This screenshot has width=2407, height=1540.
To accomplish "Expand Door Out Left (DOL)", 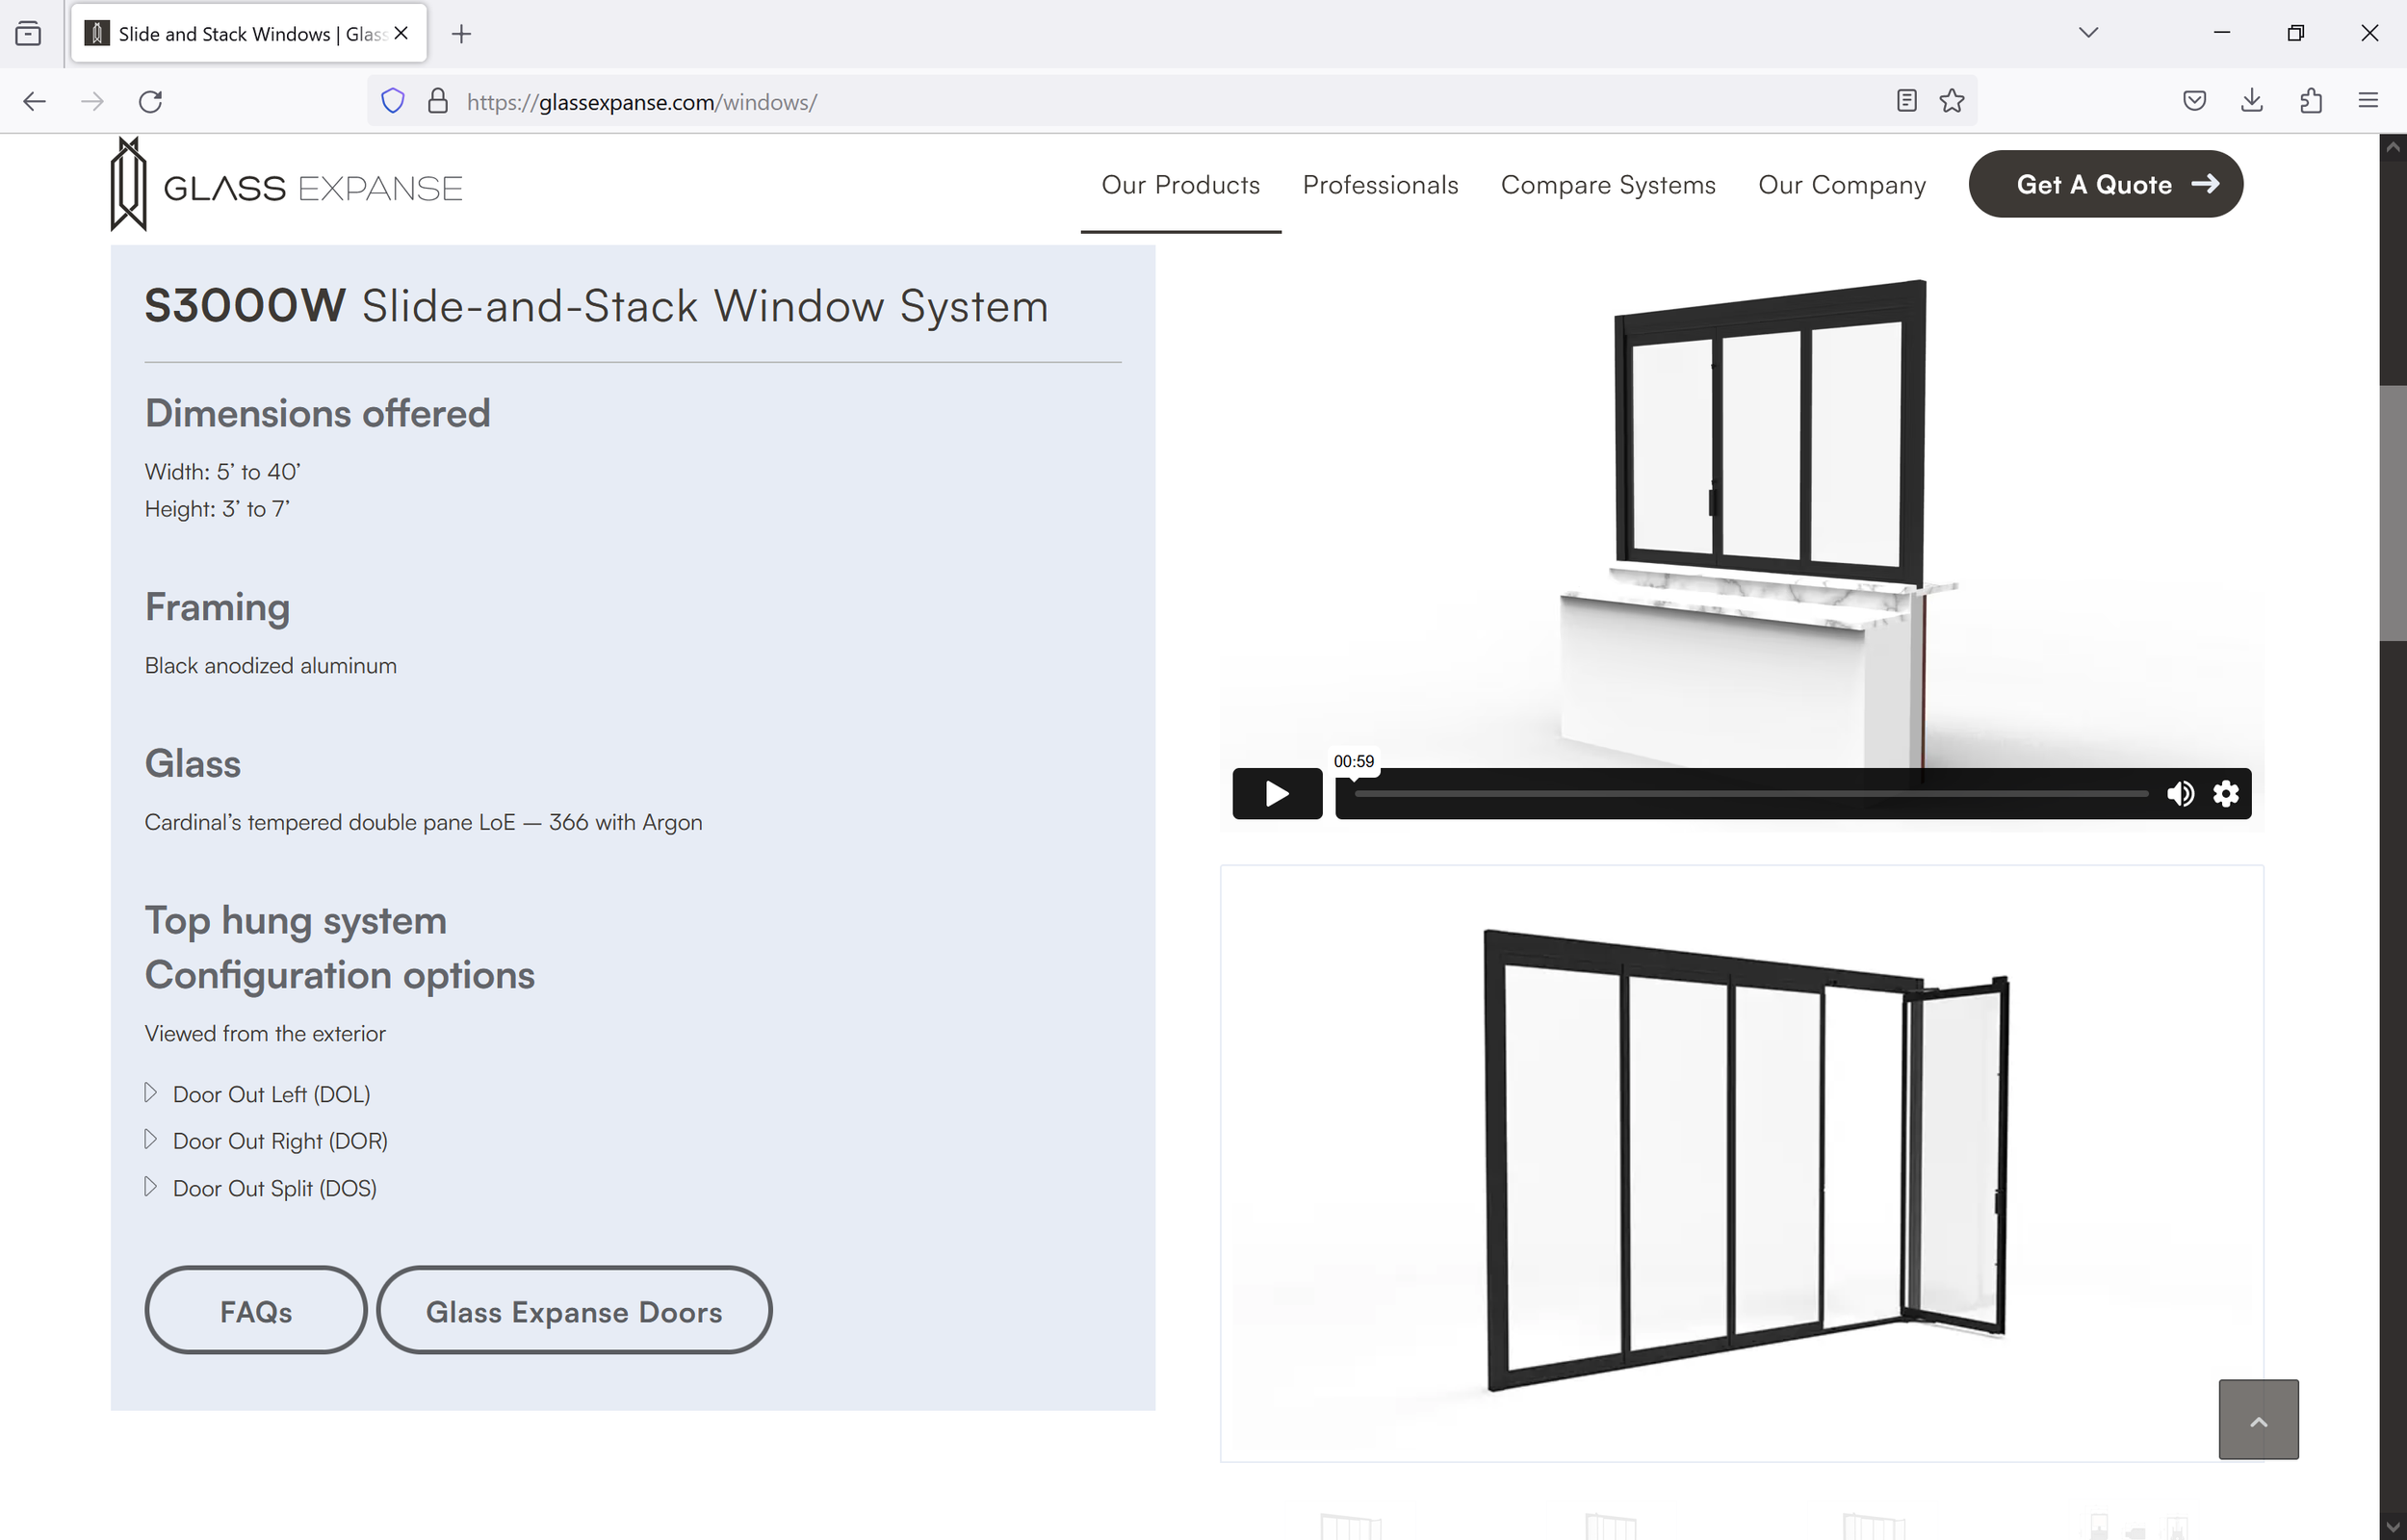I will 257,1094.
